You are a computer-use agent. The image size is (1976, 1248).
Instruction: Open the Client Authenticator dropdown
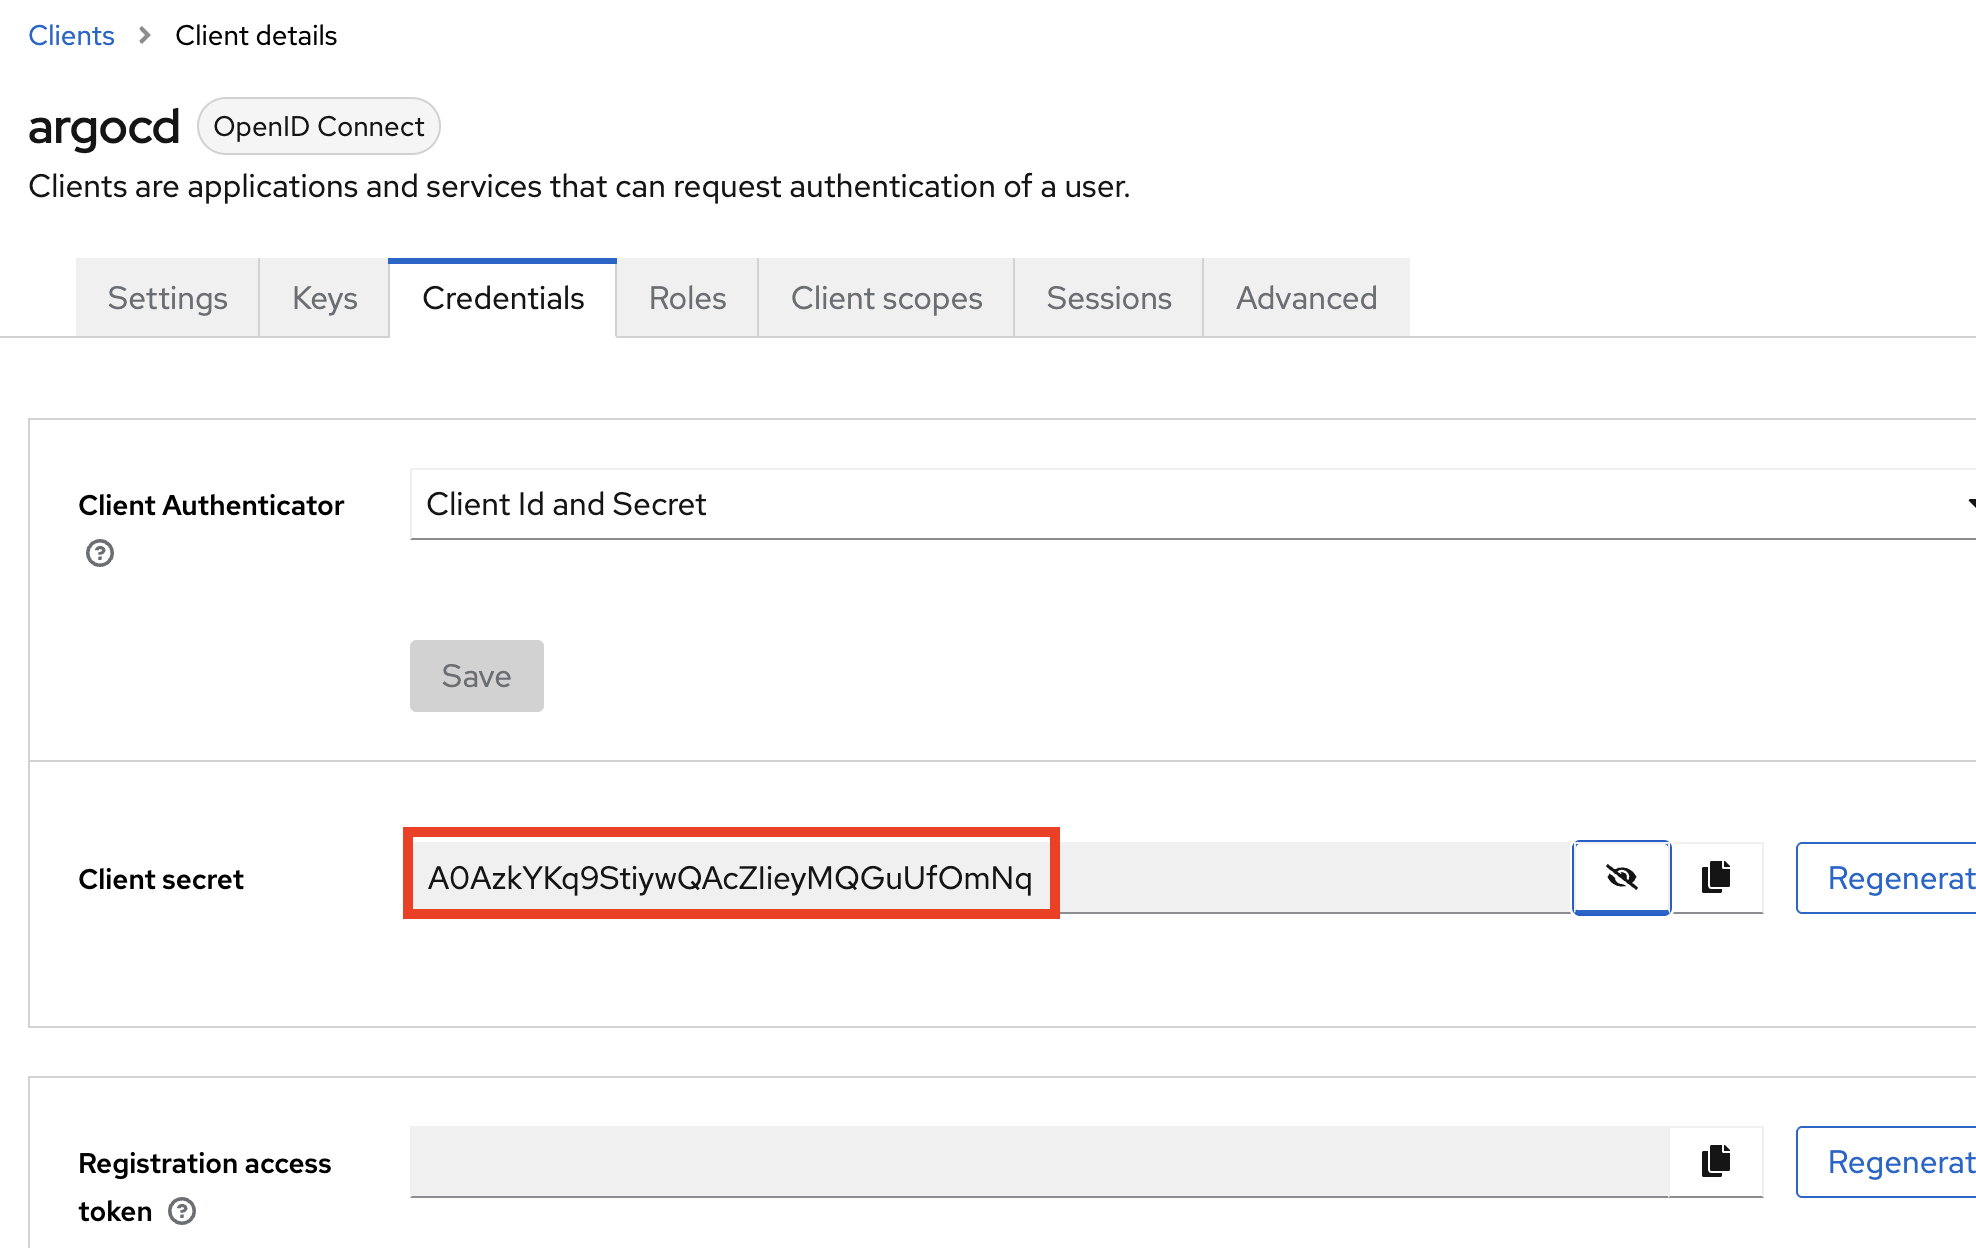tap(1190, 504)
